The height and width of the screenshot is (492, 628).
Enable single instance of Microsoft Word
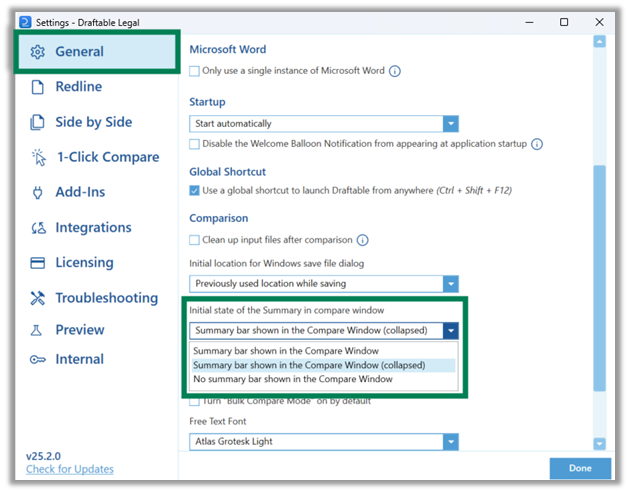coord(194,71)
